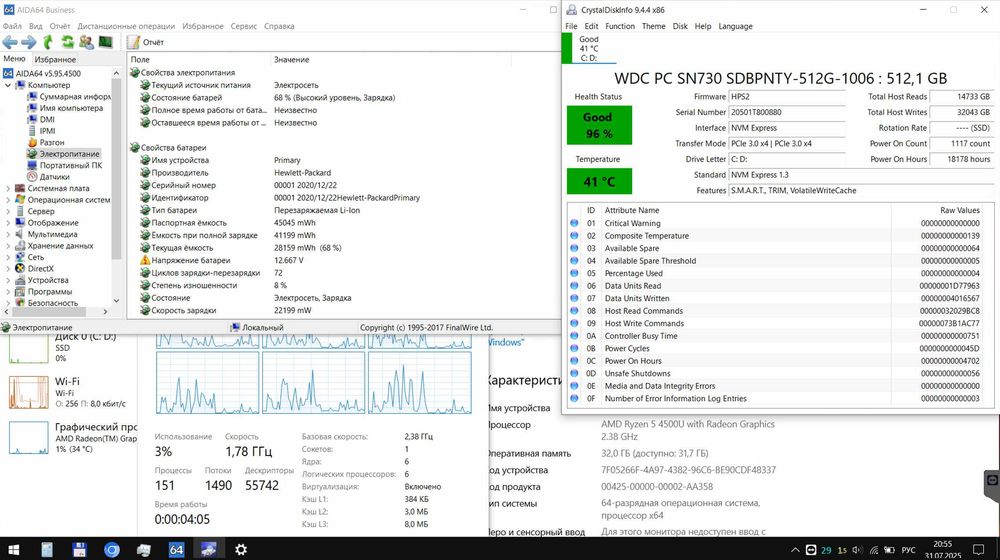Collapse the Компьютер tree node
Viewport: 1000px width, 560px height.
coord(8,85)
